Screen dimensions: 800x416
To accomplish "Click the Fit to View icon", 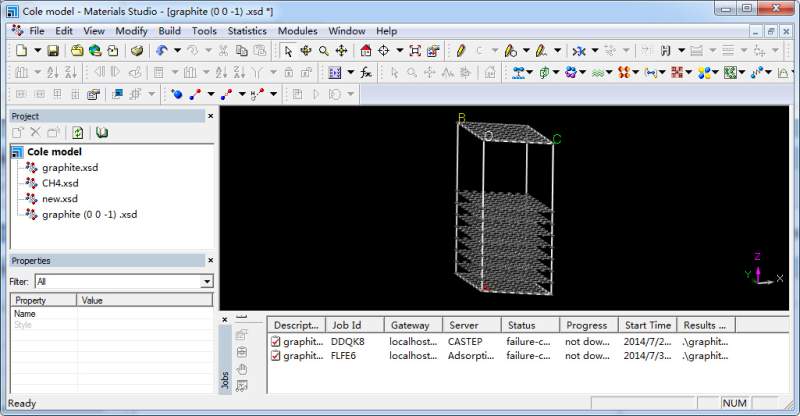I will [415, 51].
